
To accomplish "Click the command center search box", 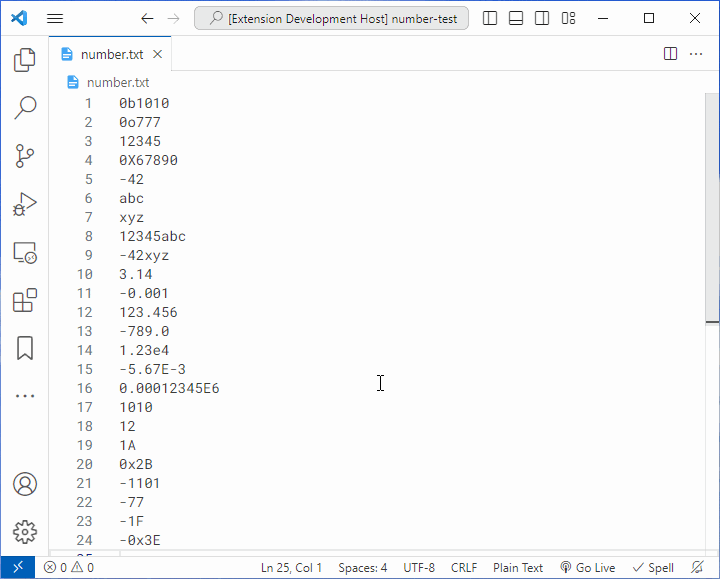I will (x=332, y=18).
